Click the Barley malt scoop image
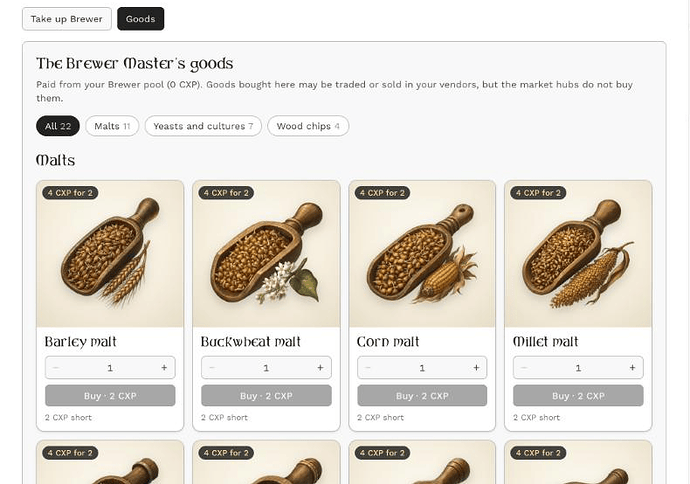690x484 pixels. [x=110, y=254]
